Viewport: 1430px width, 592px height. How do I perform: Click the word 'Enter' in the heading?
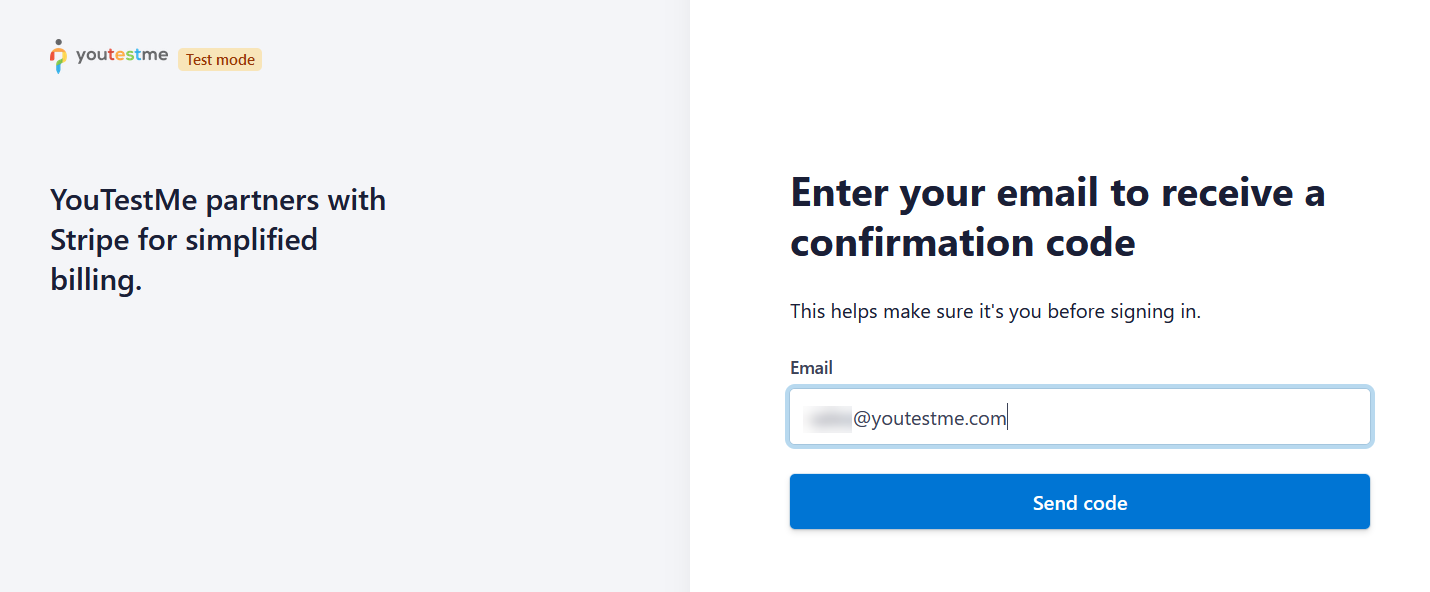tap(838, 192)
